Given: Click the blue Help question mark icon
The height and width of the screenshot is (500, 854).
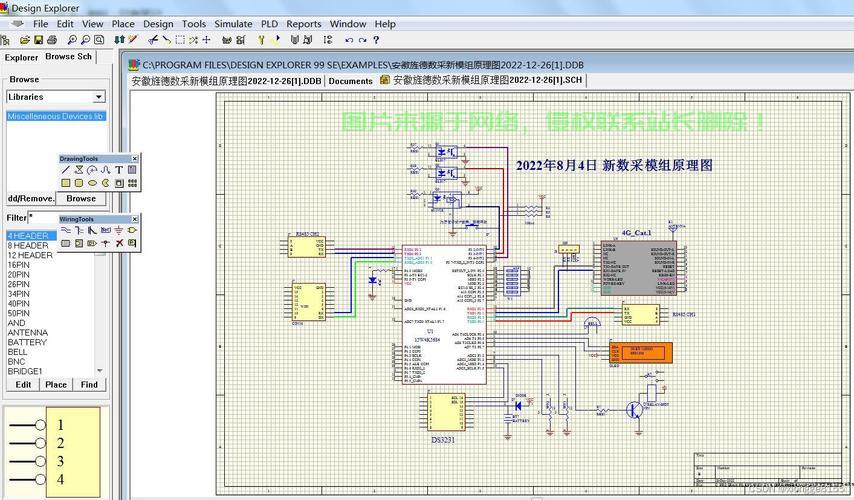Looking at the screenshot, I should (x=376, y=40).
